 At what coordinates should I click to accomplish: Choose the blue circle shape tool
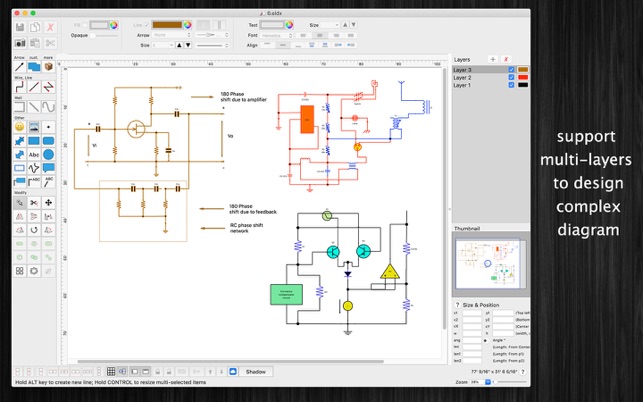[x=48, y=155]
